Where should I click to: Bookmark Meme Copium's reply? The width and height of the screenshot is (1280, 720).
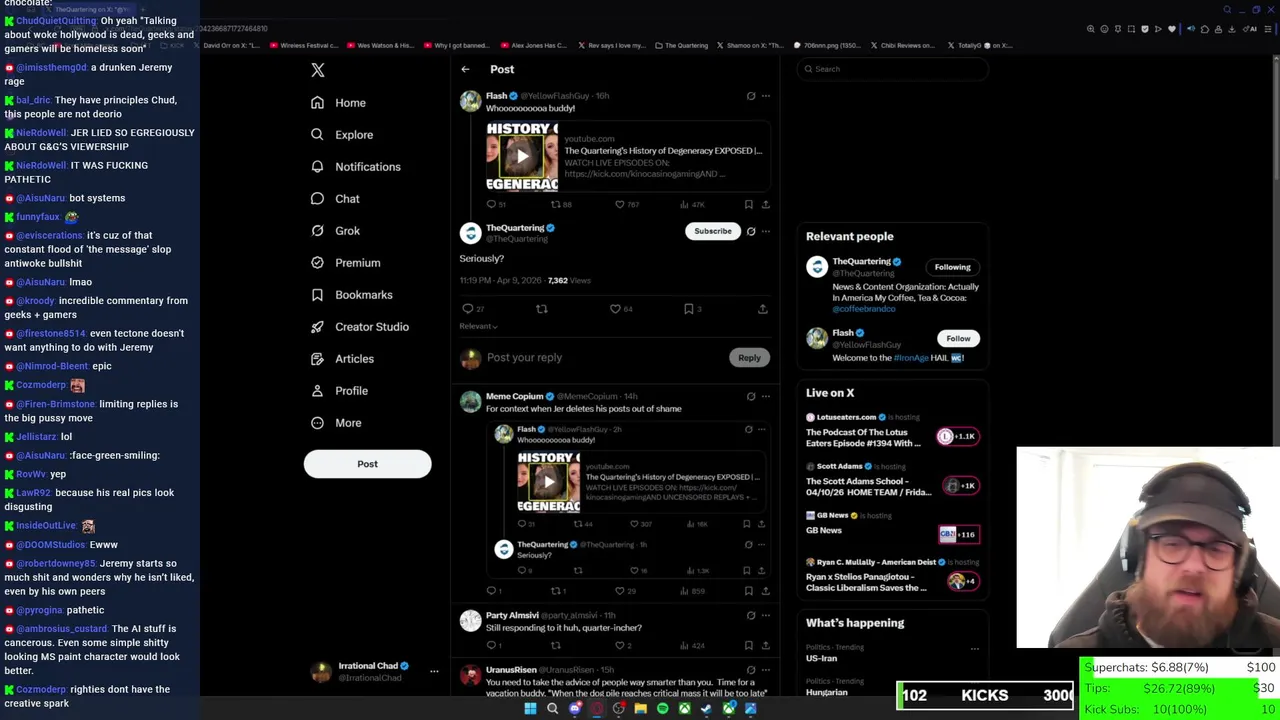(748, 591)
